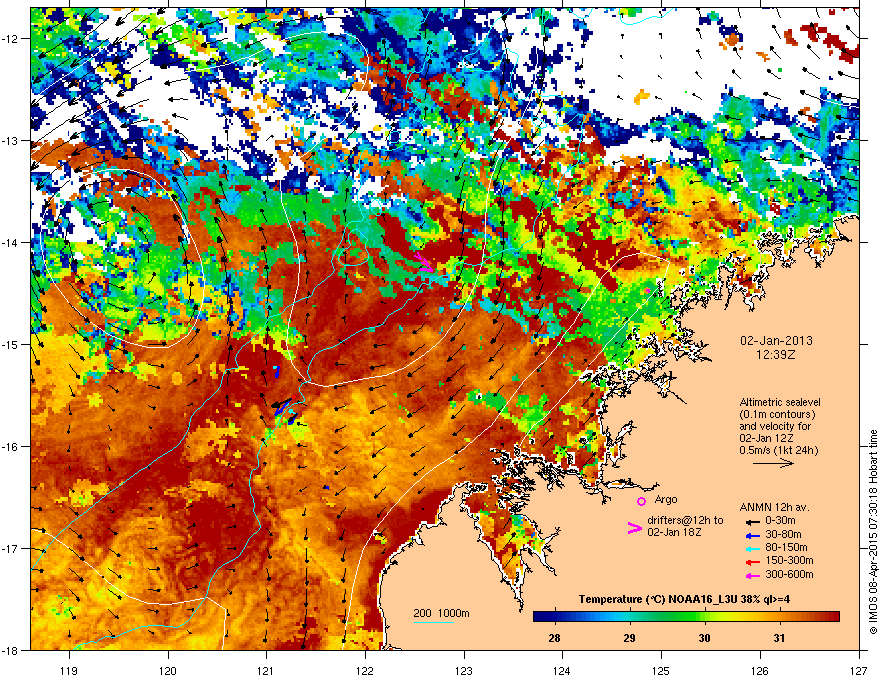880x680 pixels.
Task: Click the longitude axis label '126'
Action: [x=760, y=670]
